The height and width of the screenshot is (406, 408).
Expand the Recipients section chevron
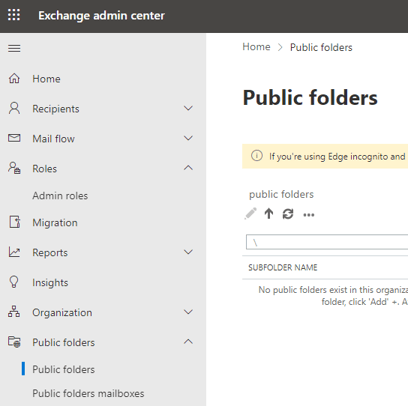[x=188, y=108]
